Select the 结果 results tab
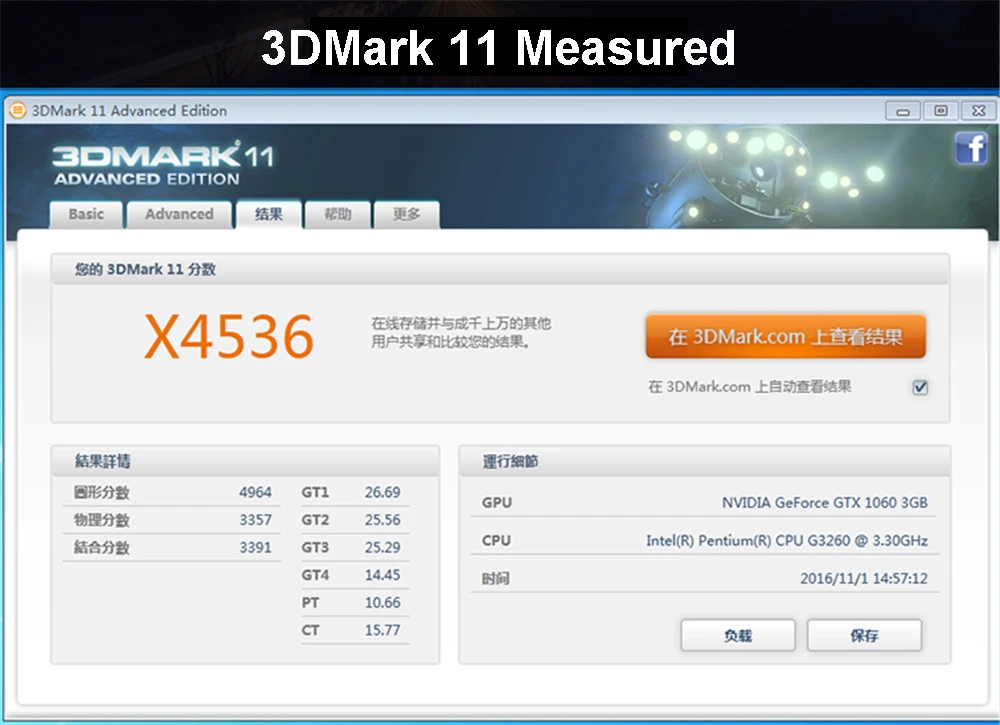Image resolution: width=1000 pixels, height=725 pixels. (x=268, y=214)
